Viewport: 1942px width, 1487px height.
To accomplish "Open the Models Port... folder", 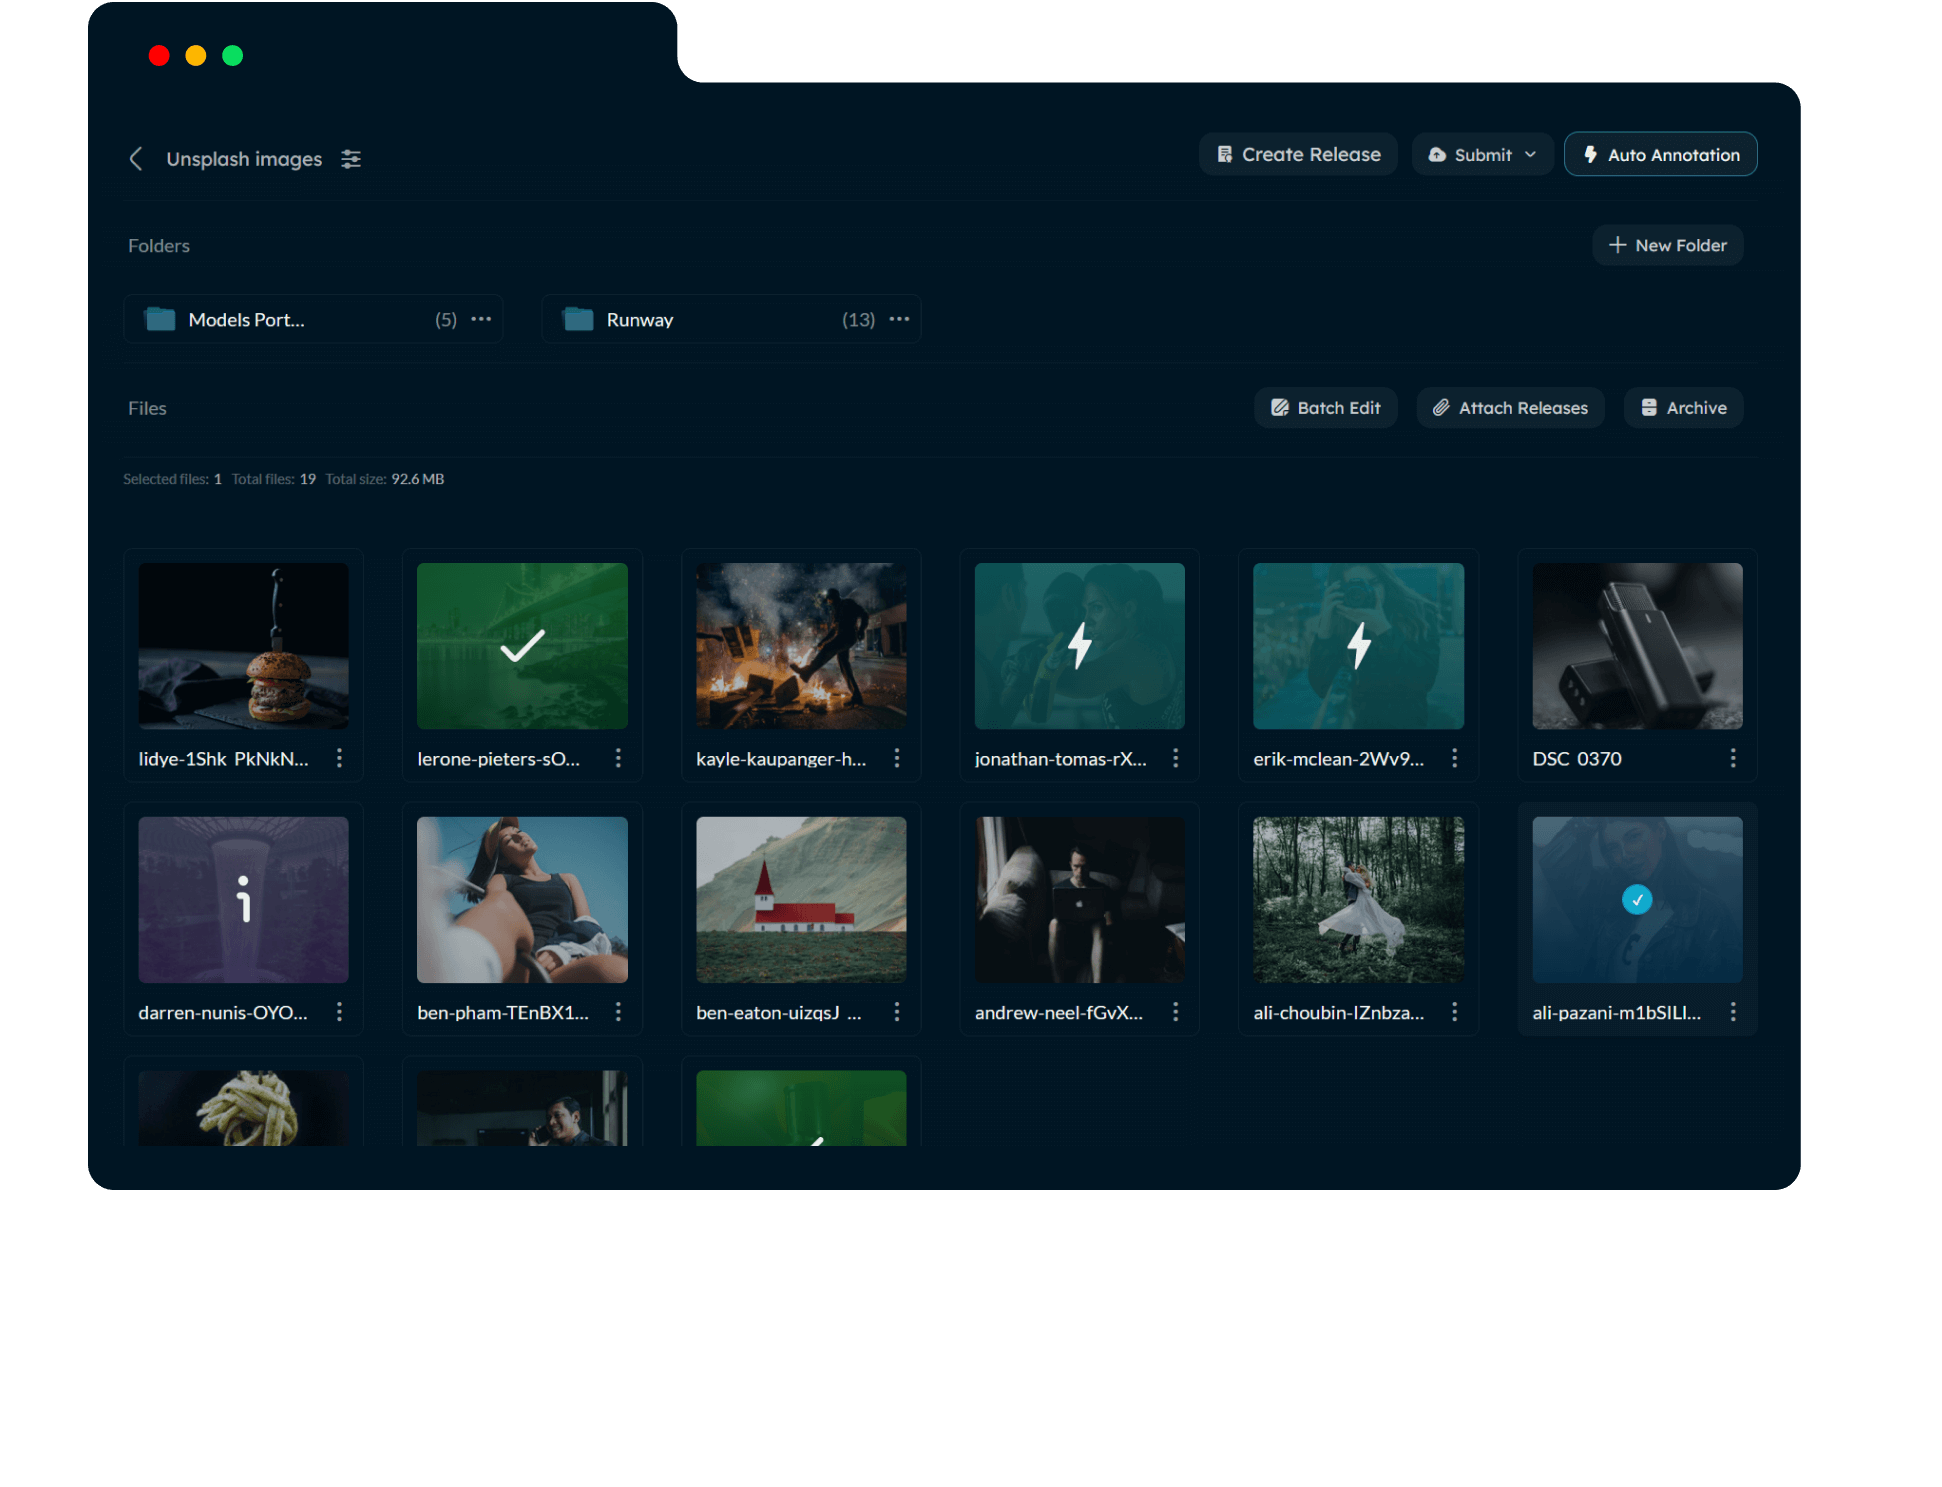I will 313,320.
